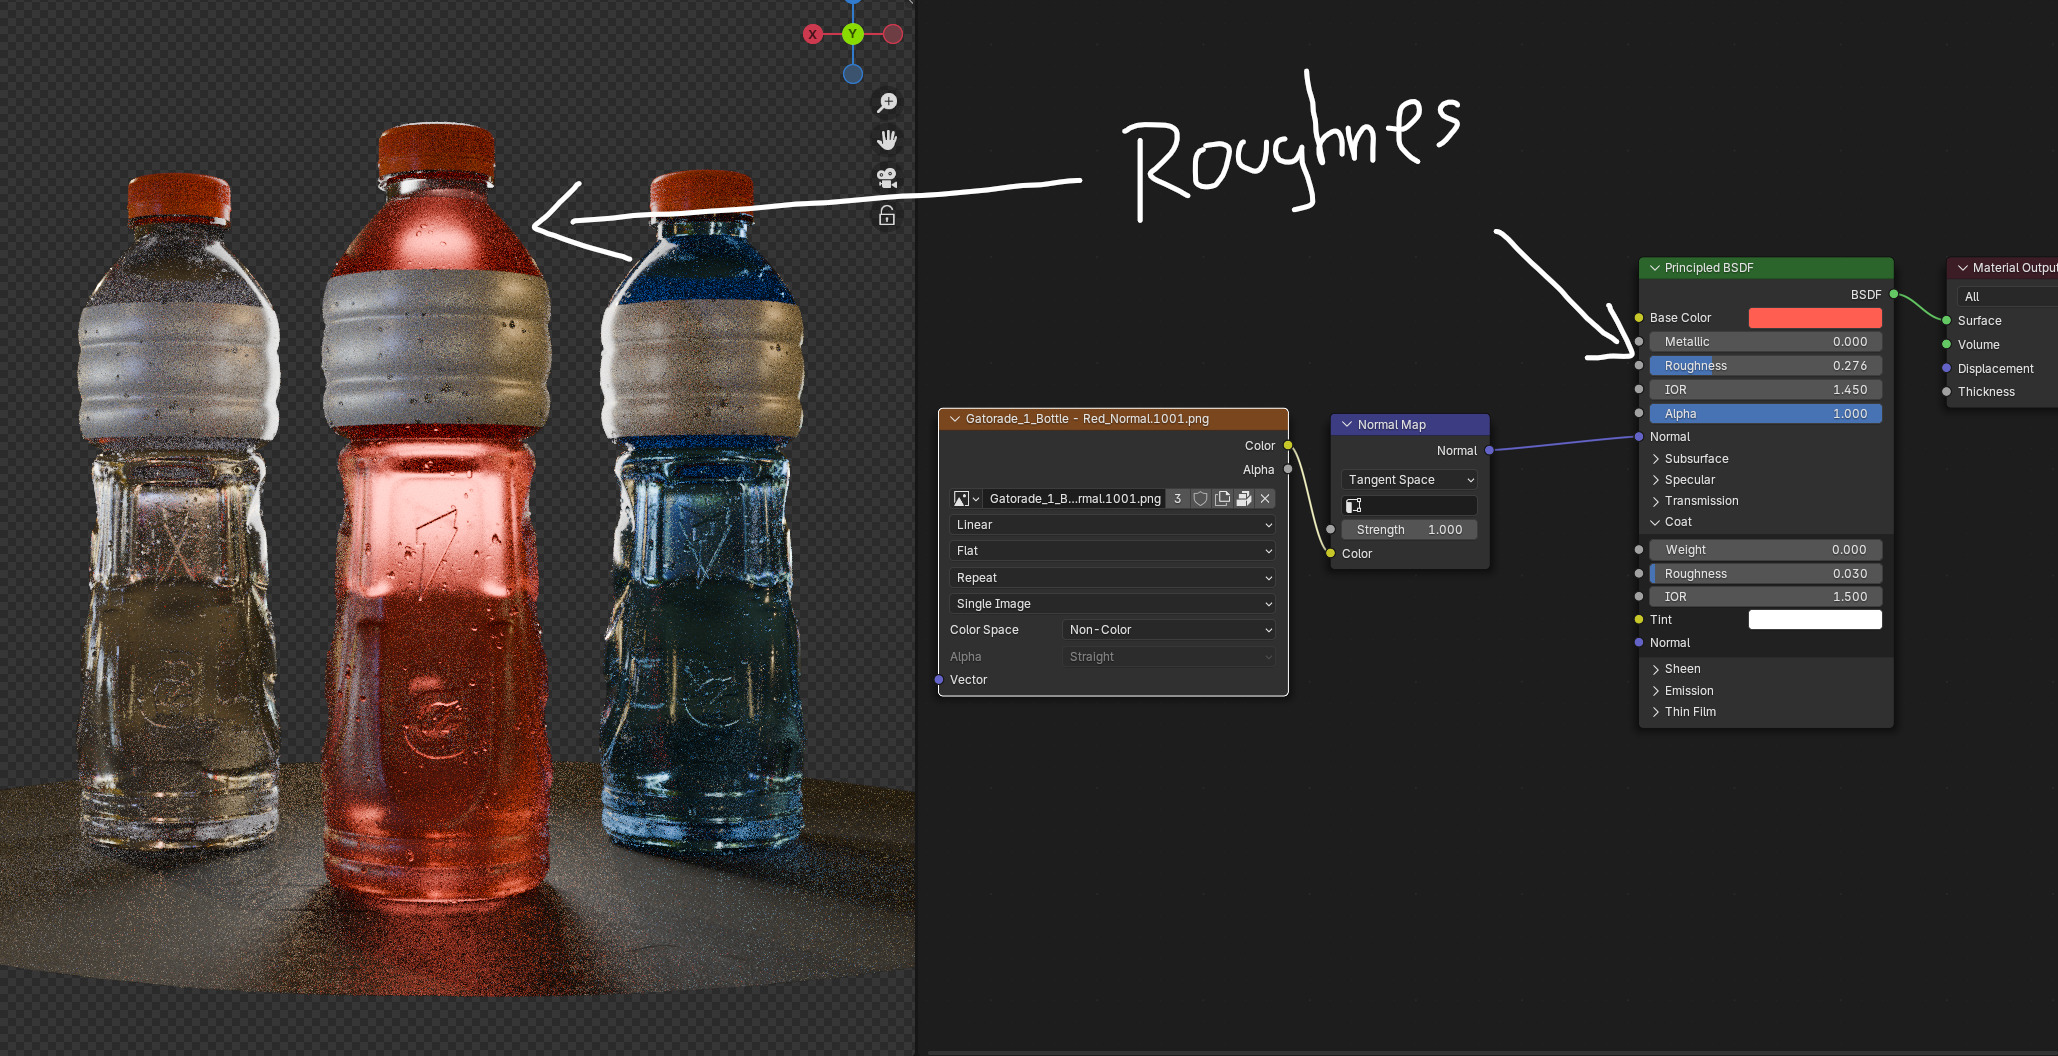The height and width of the screenshot is (1056, 2058).
Task: Click the Normal Map node title
Action: (1392, 425)
